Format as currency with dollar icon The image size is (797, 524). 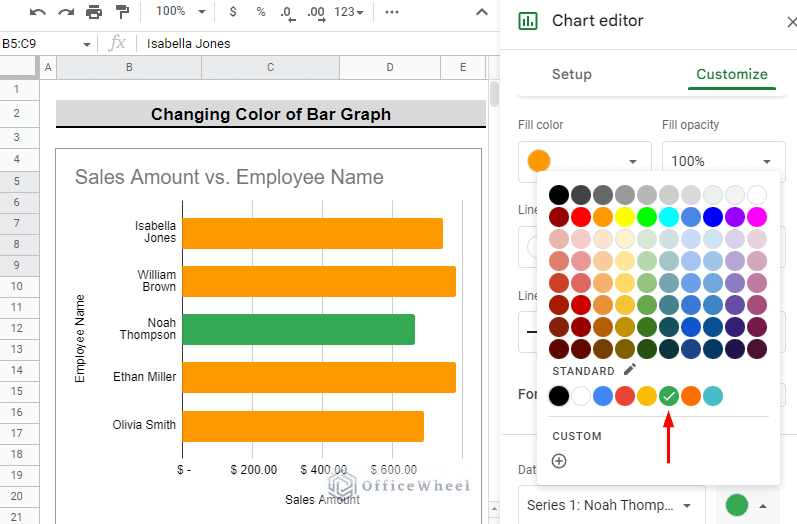click(x=233, y=12)
